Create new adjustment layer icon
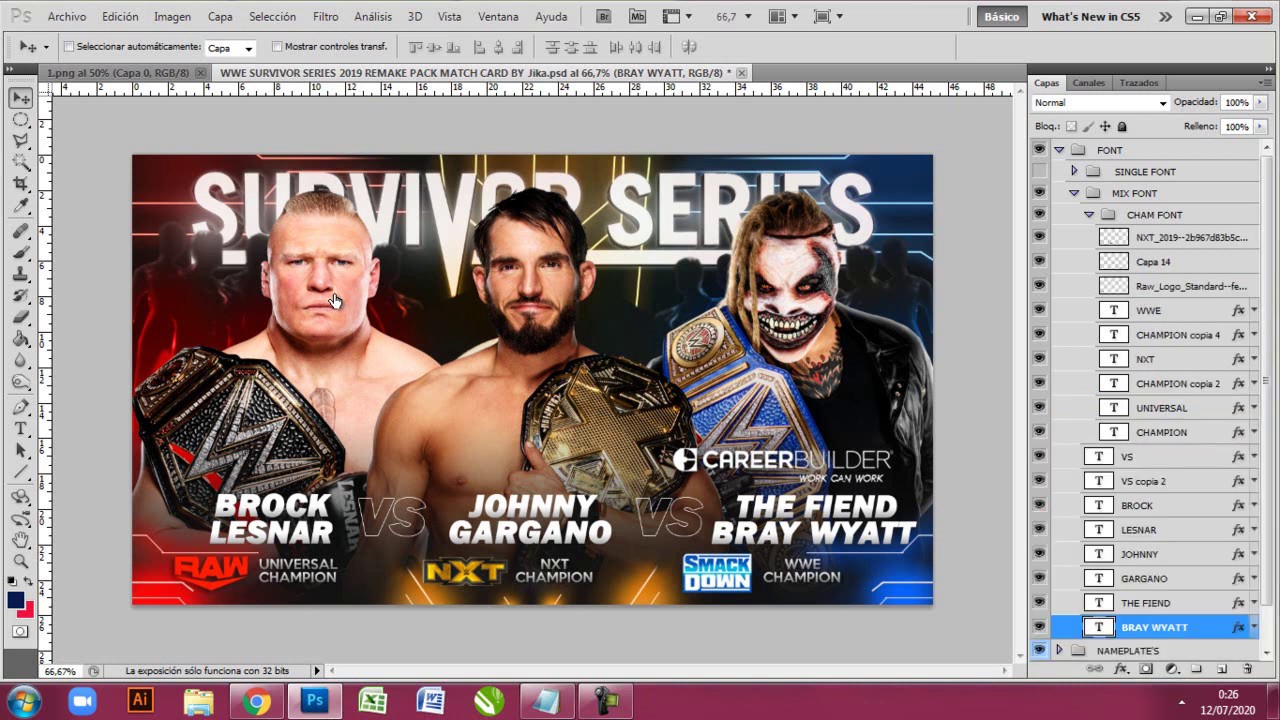 pyautogui.click(x=1172, y=668)
